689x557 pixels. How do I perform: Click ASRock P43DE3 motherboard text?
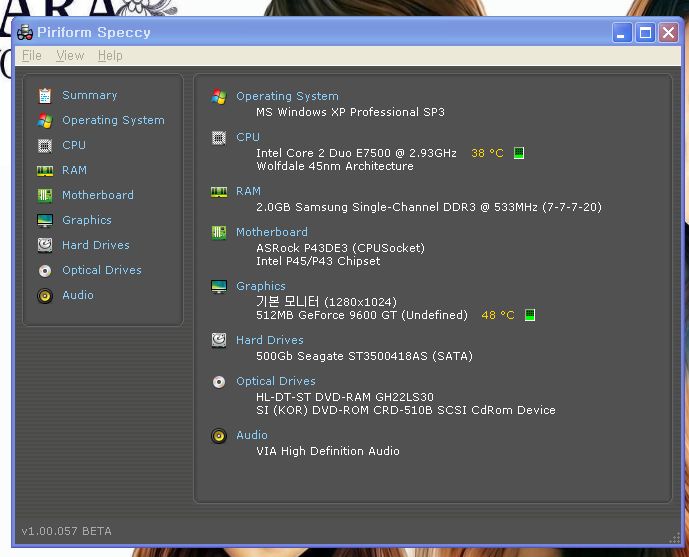point(341,248)
